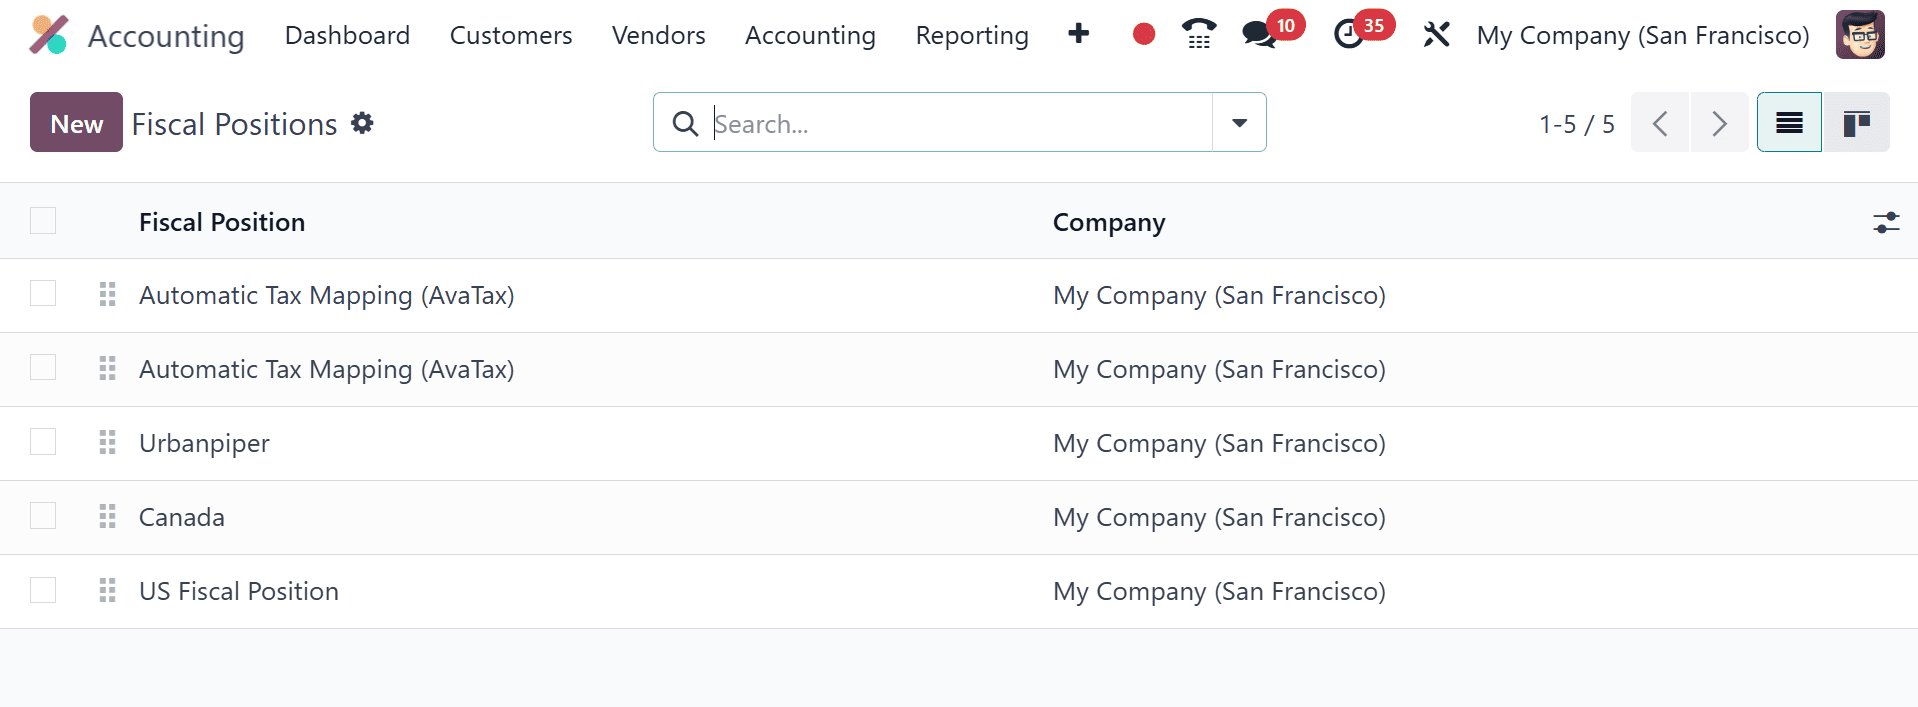Open the plus quick-create menu icon
The height and width of the screenshot is (707, 1918).
coord(1078,34)
